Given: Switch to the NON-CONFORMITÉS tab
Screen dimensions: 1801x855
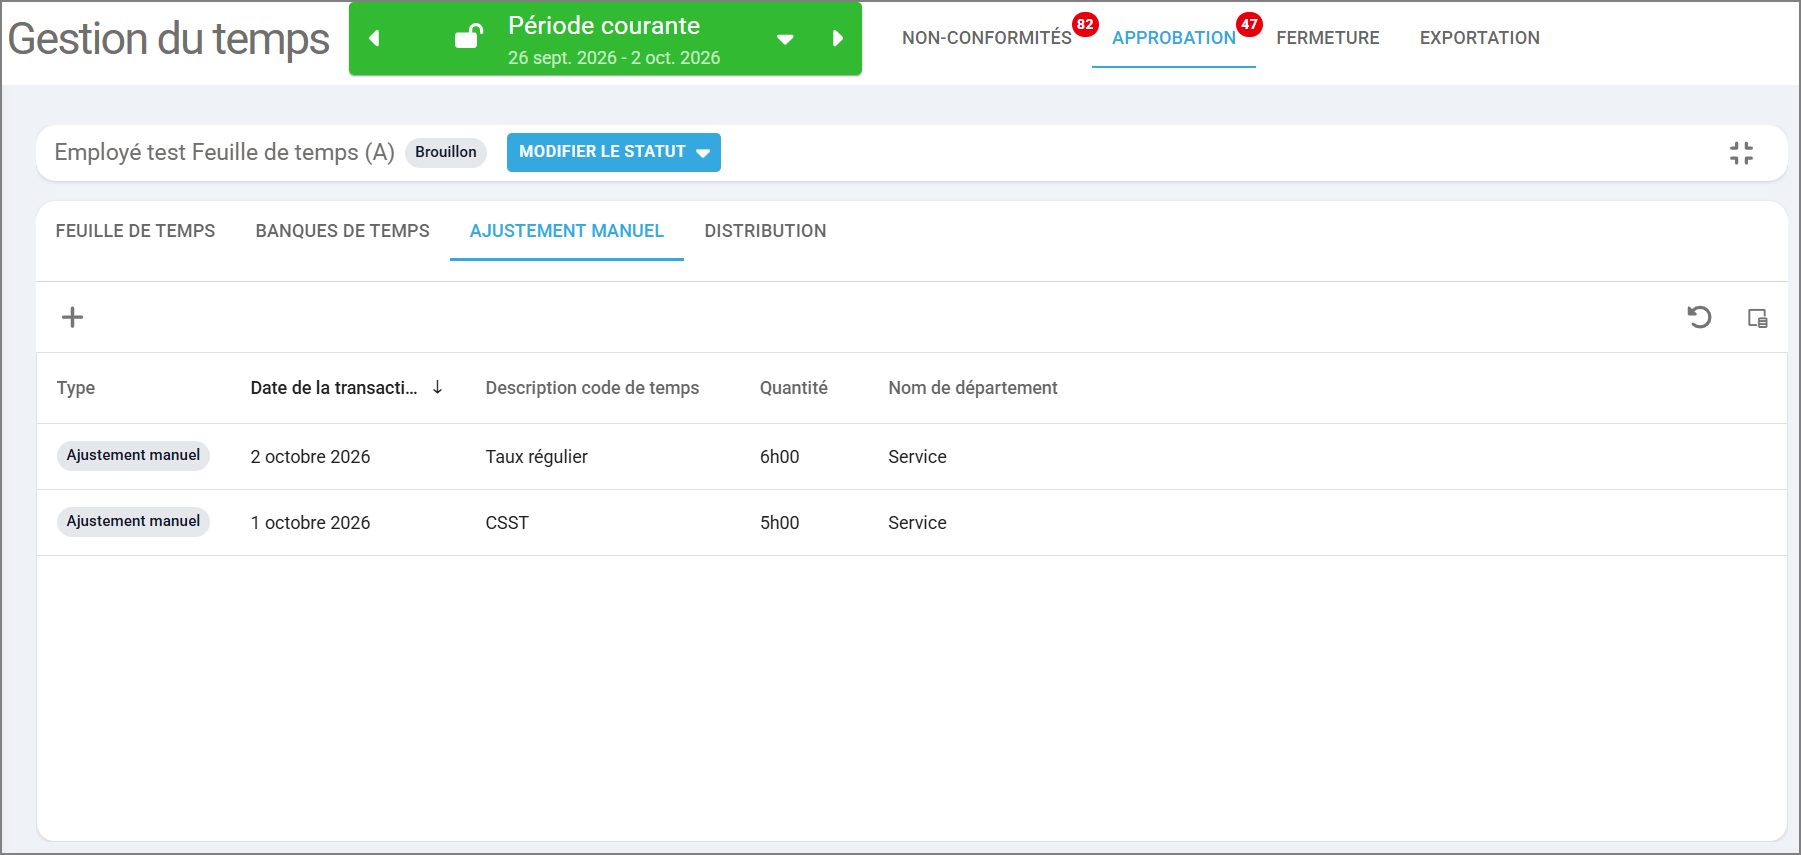Looking at the screenshot, I should tap(986, 38).
